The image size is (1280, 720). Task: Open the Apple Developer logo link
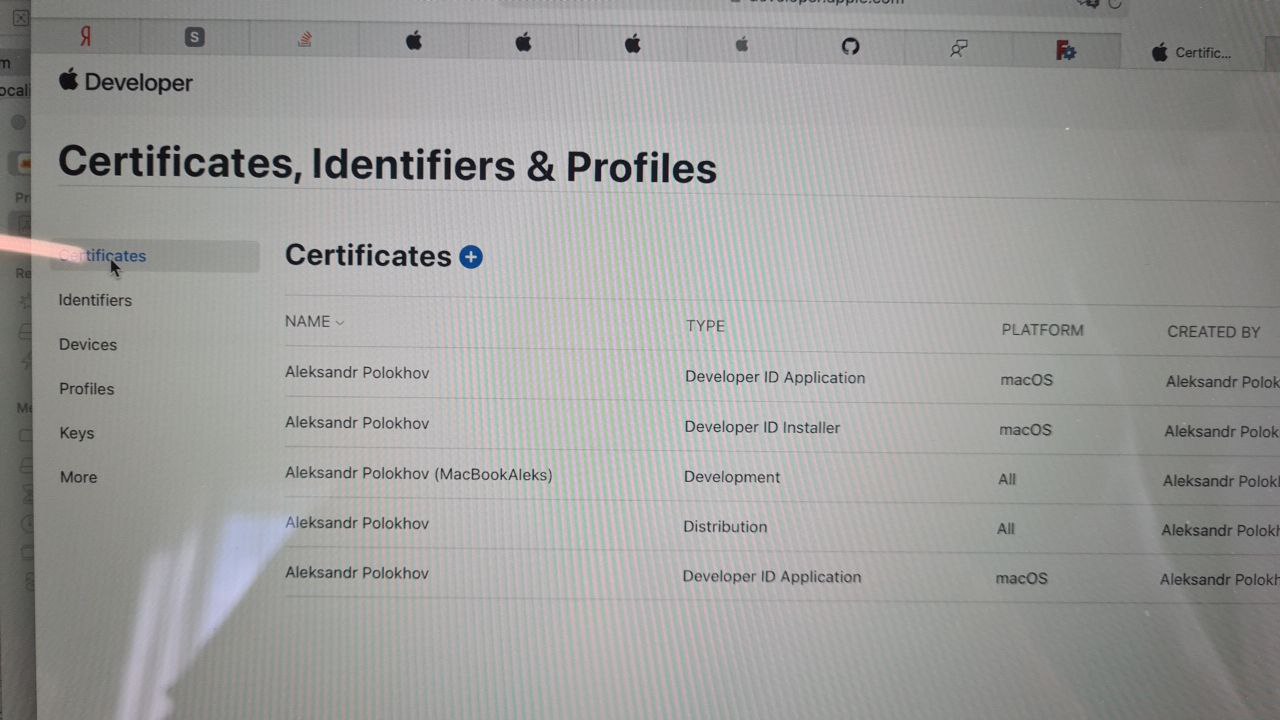point(126,82)
